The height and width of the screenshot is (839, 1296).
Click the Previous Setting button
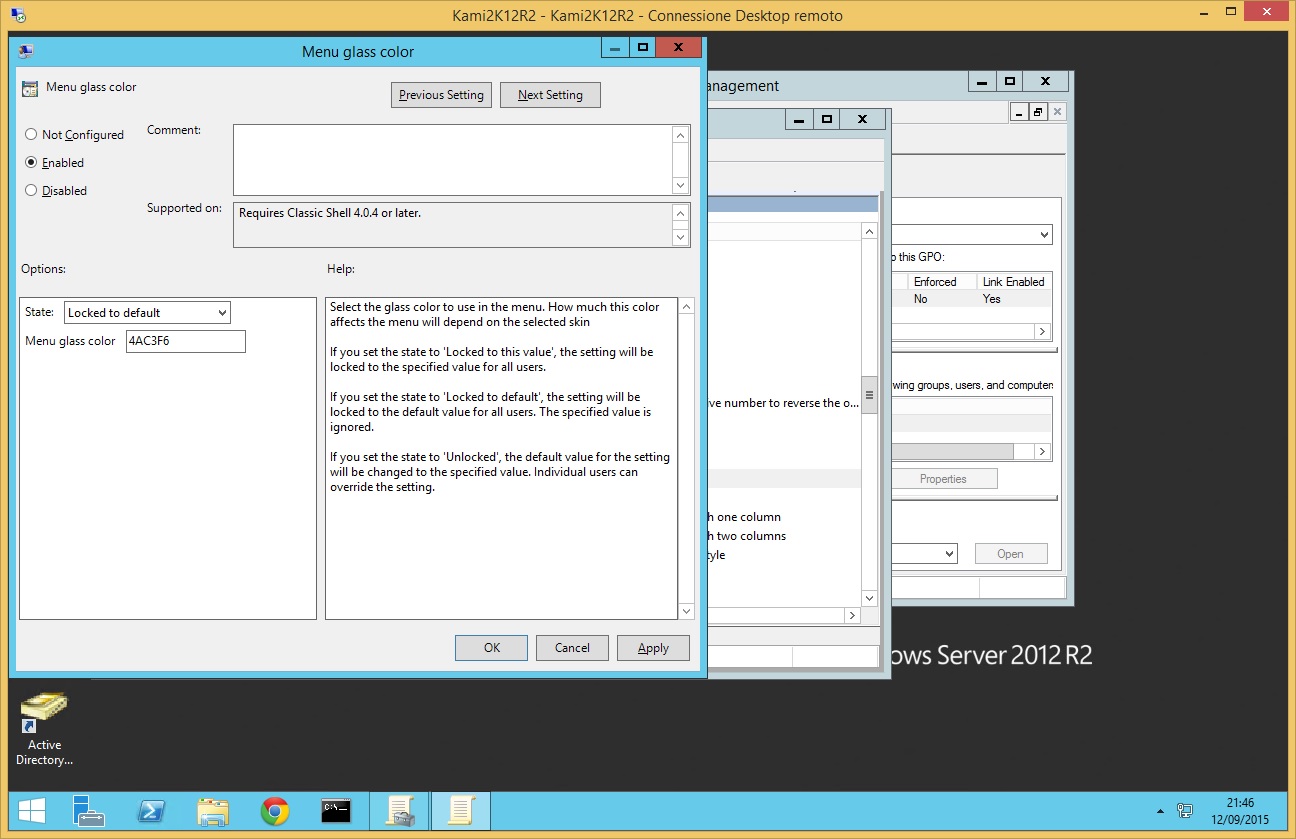coord(441,95)
